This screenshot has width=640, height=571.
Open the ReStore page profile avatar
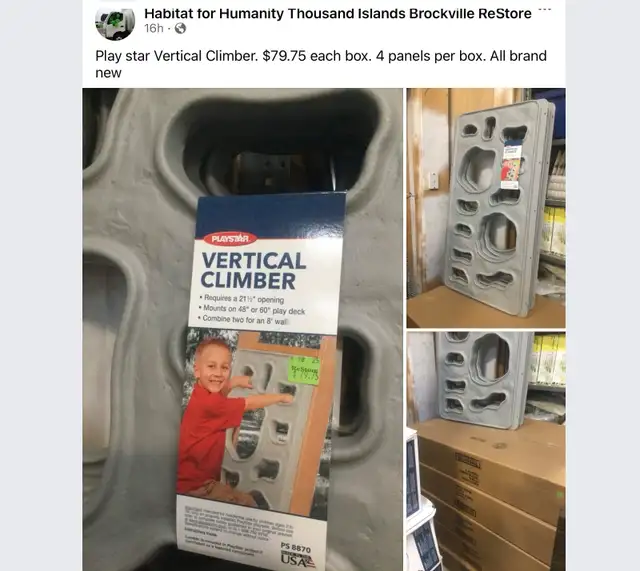115,22
